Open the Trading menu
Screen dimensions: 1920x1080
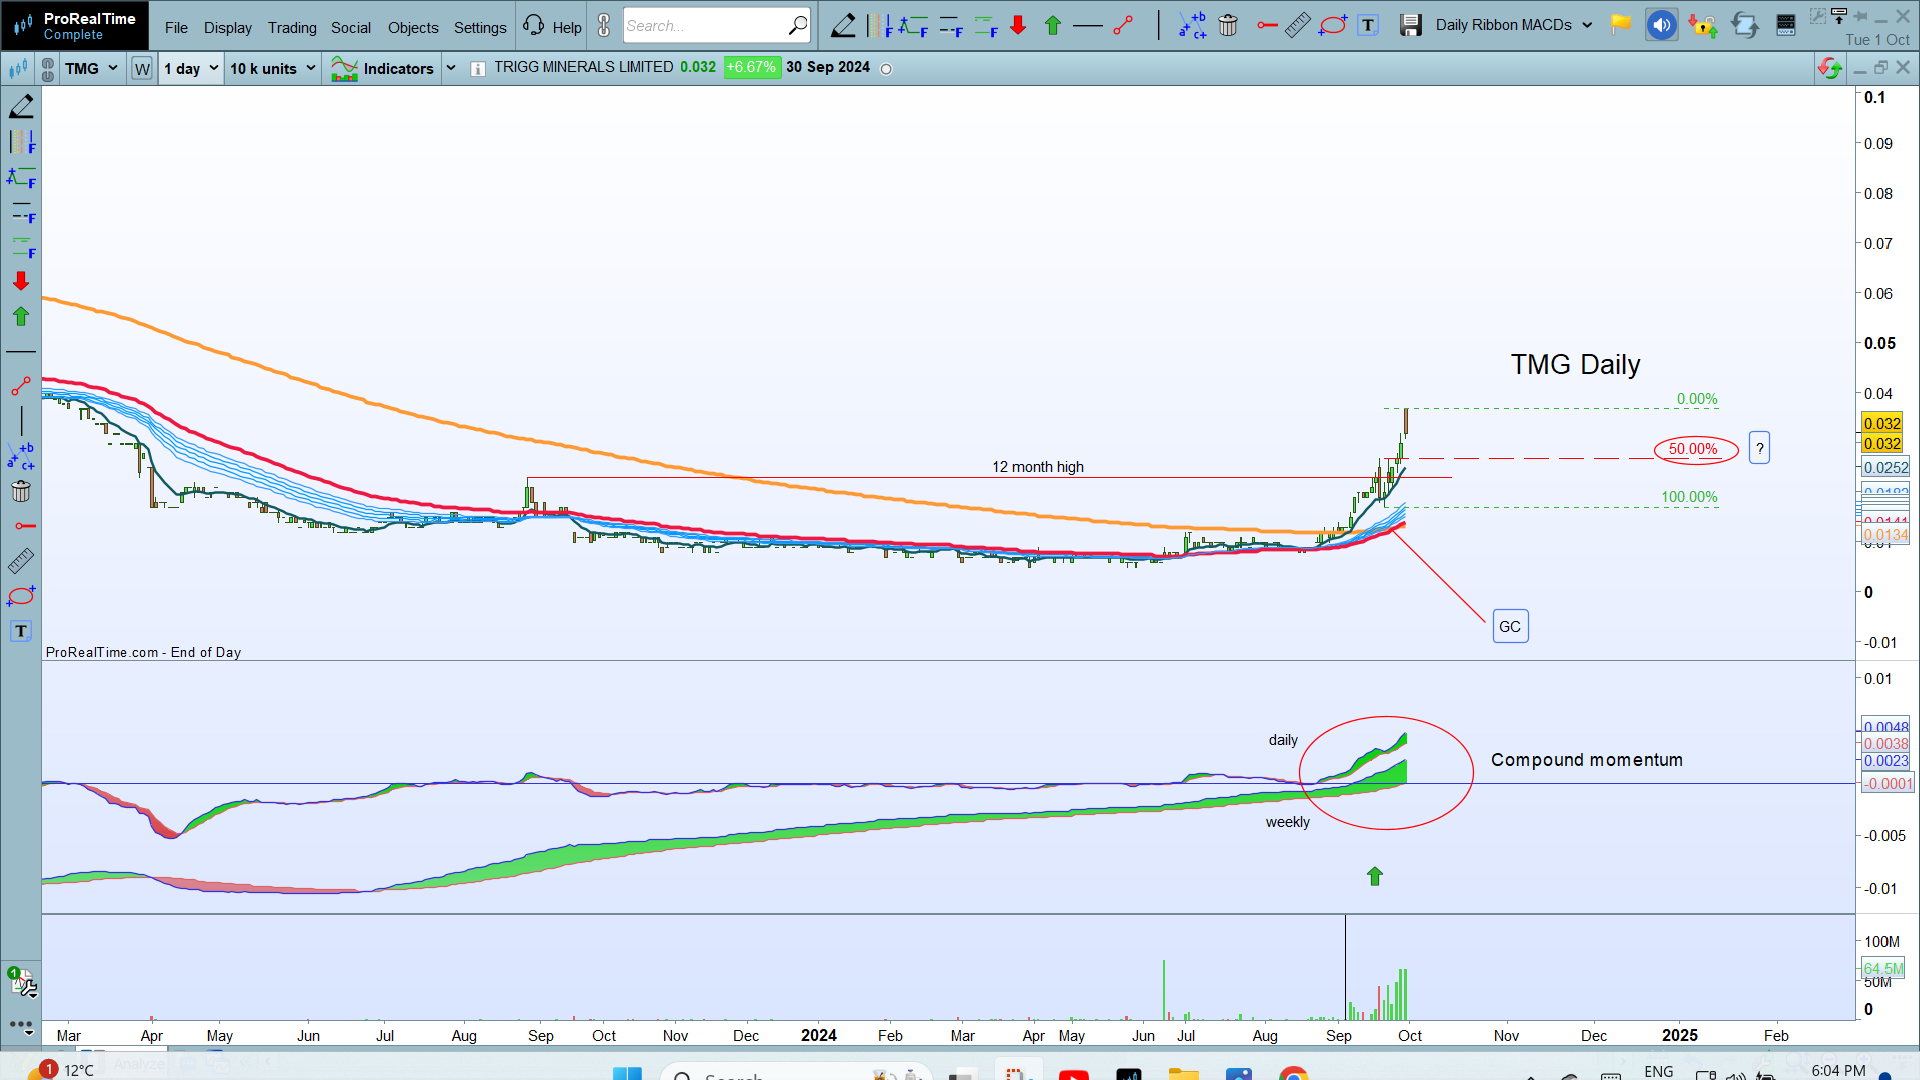(x=292, y=28)
